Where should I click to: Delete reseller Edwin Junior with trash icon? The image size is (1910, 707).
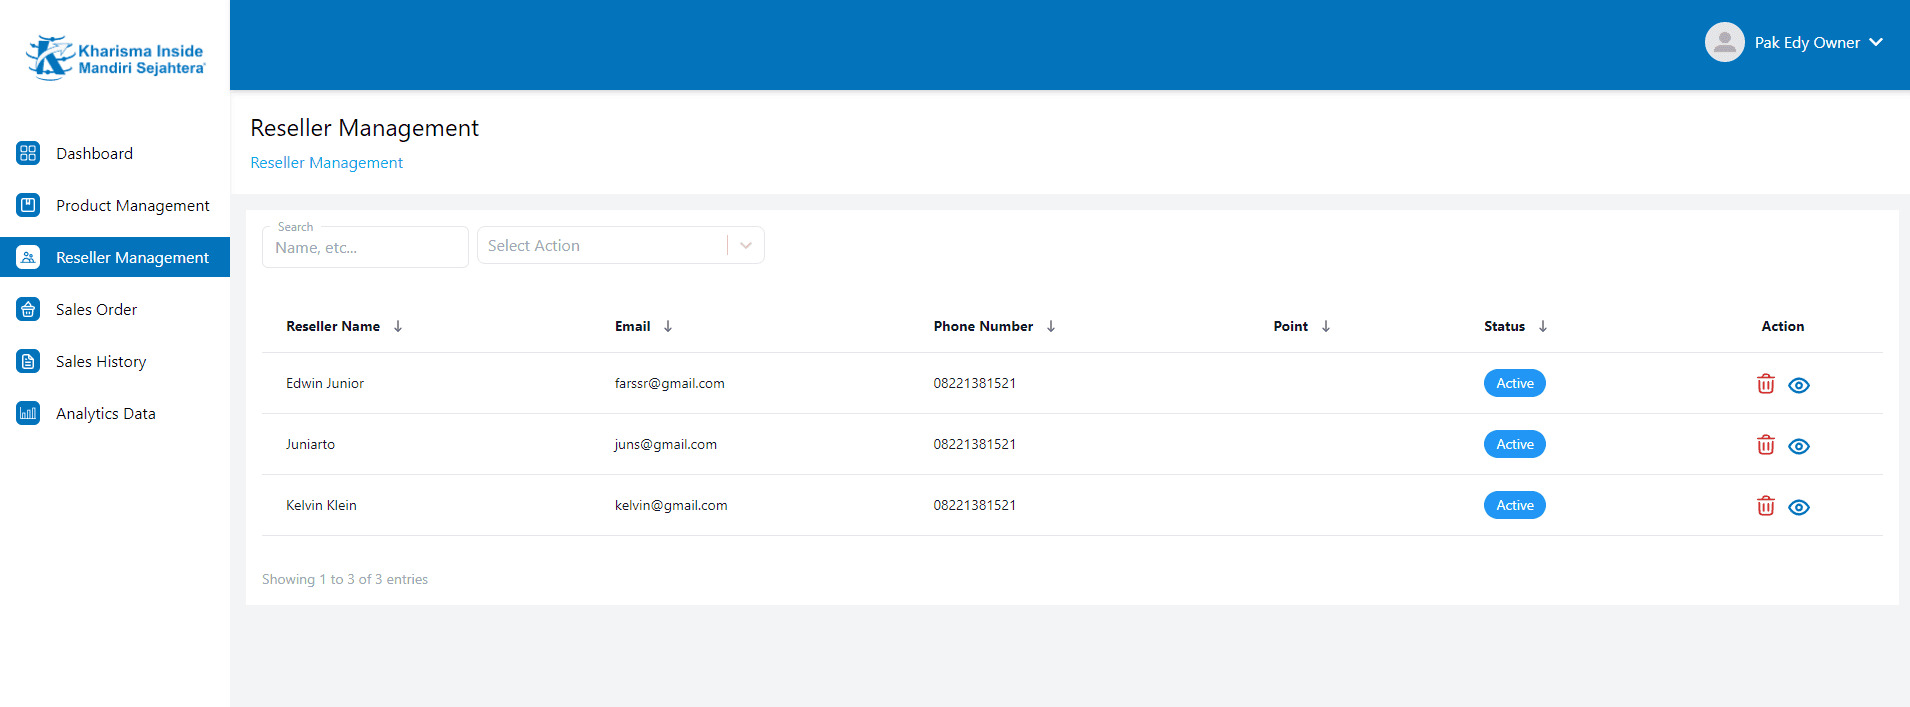(1766, 384)
